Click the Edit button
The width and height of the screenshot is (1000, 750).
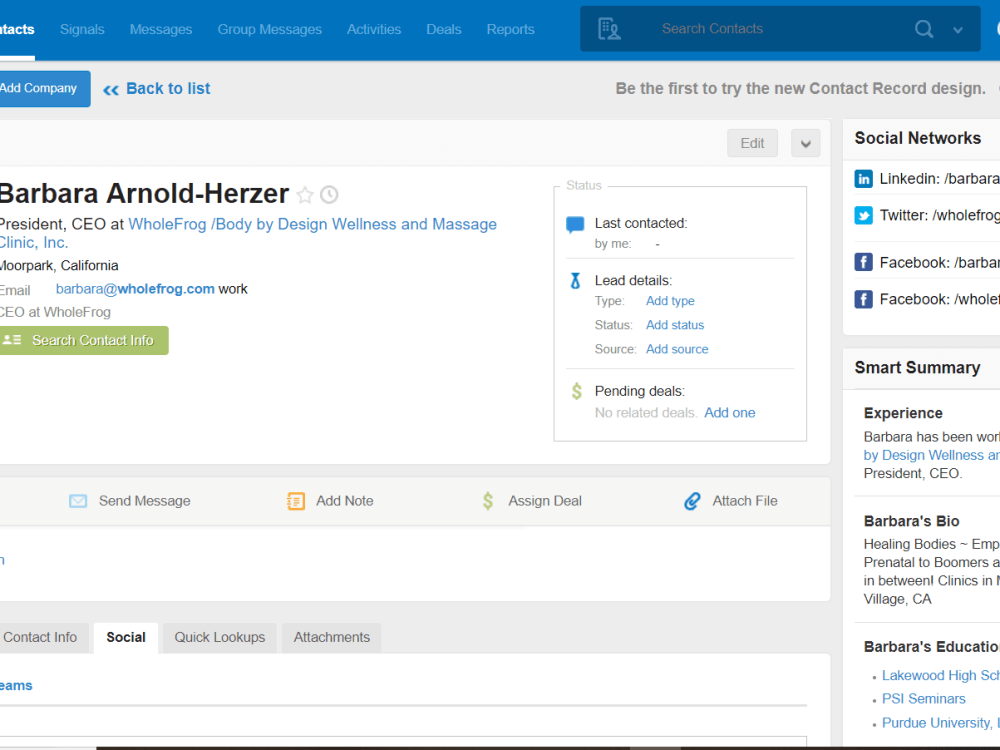pyautogui.click(x=752, y=143)
